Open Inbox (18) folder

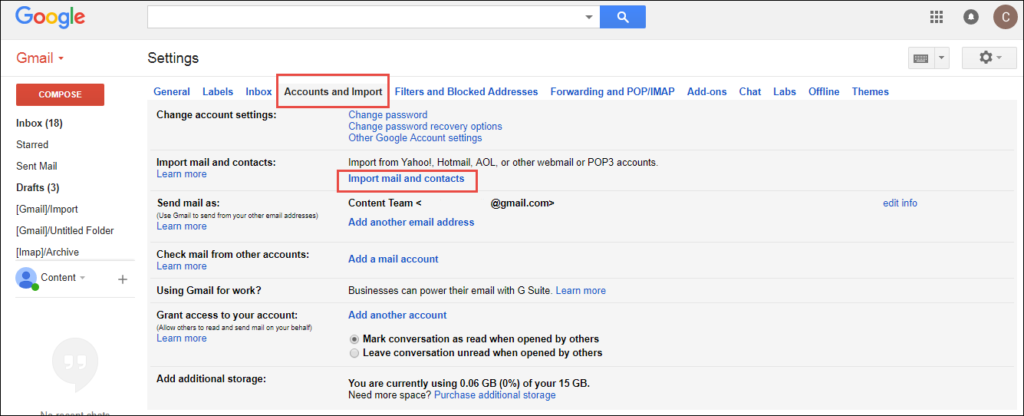point(39,123)
